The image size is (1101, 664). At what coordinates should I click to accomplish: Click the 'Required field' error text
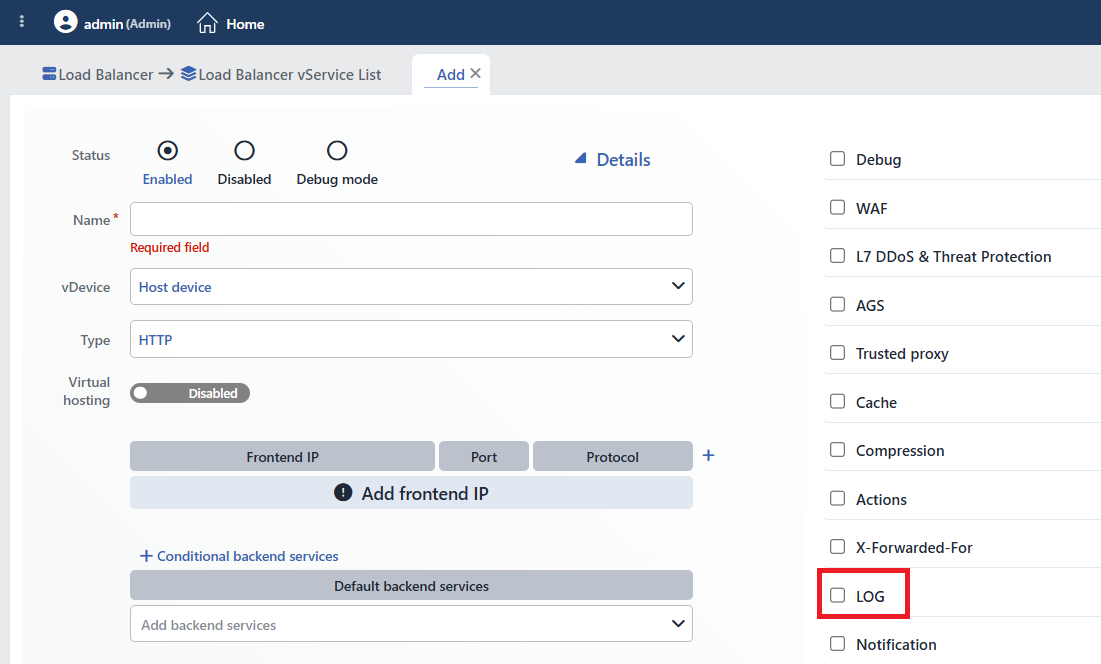click(169, 247)
